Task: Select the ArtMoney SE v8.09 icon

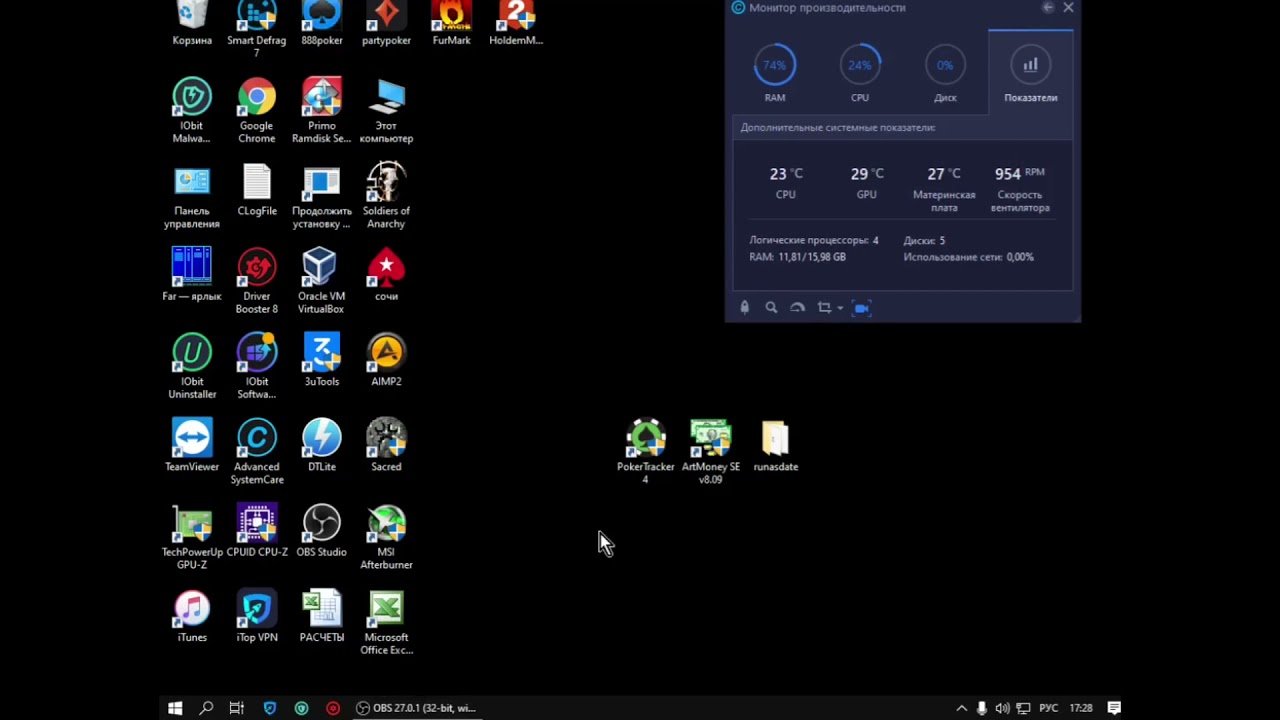Action: tap(710, 452)
